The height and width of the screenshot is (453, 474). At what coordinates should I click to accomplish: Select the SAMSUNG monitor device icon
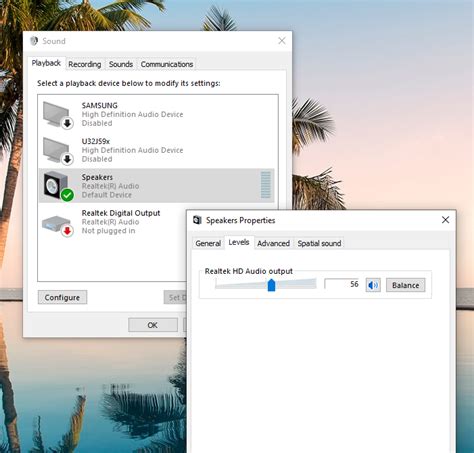58,115
